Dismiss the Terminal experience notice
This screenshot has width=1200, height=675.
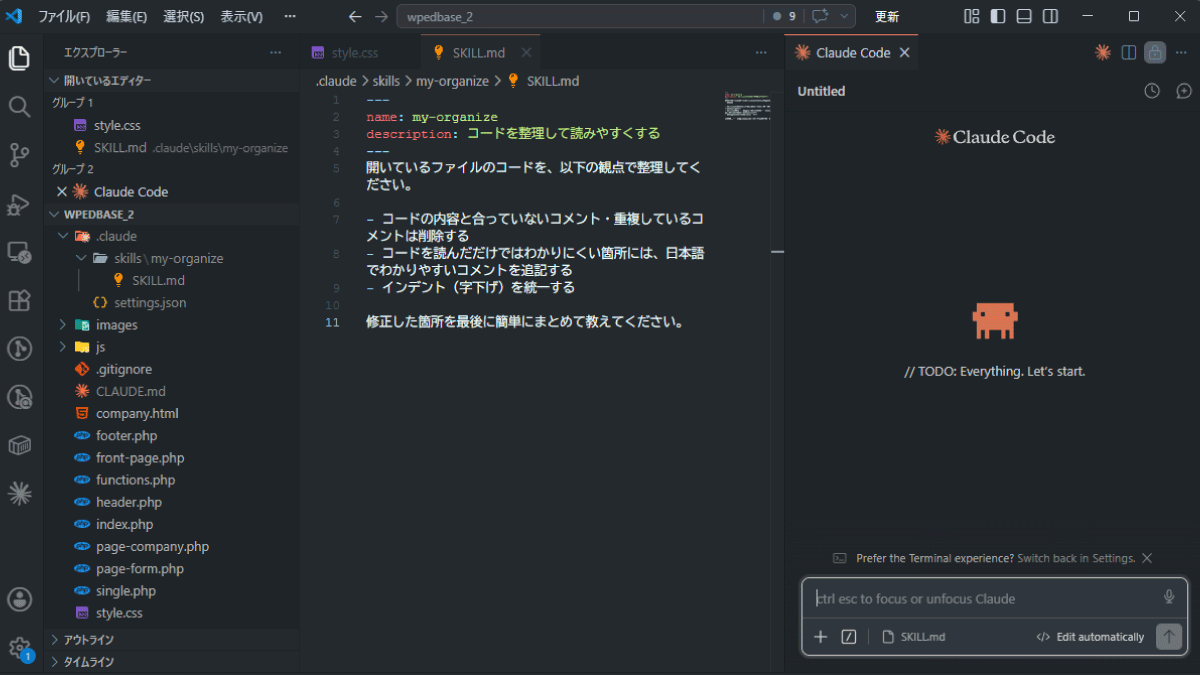pyautogui.click(x=1147, y=558)
